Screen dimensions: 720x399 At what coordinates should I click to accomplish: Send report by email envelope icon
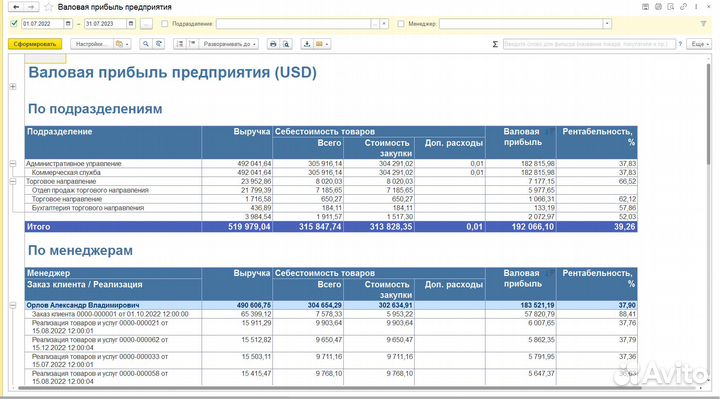tap(319, 44)
